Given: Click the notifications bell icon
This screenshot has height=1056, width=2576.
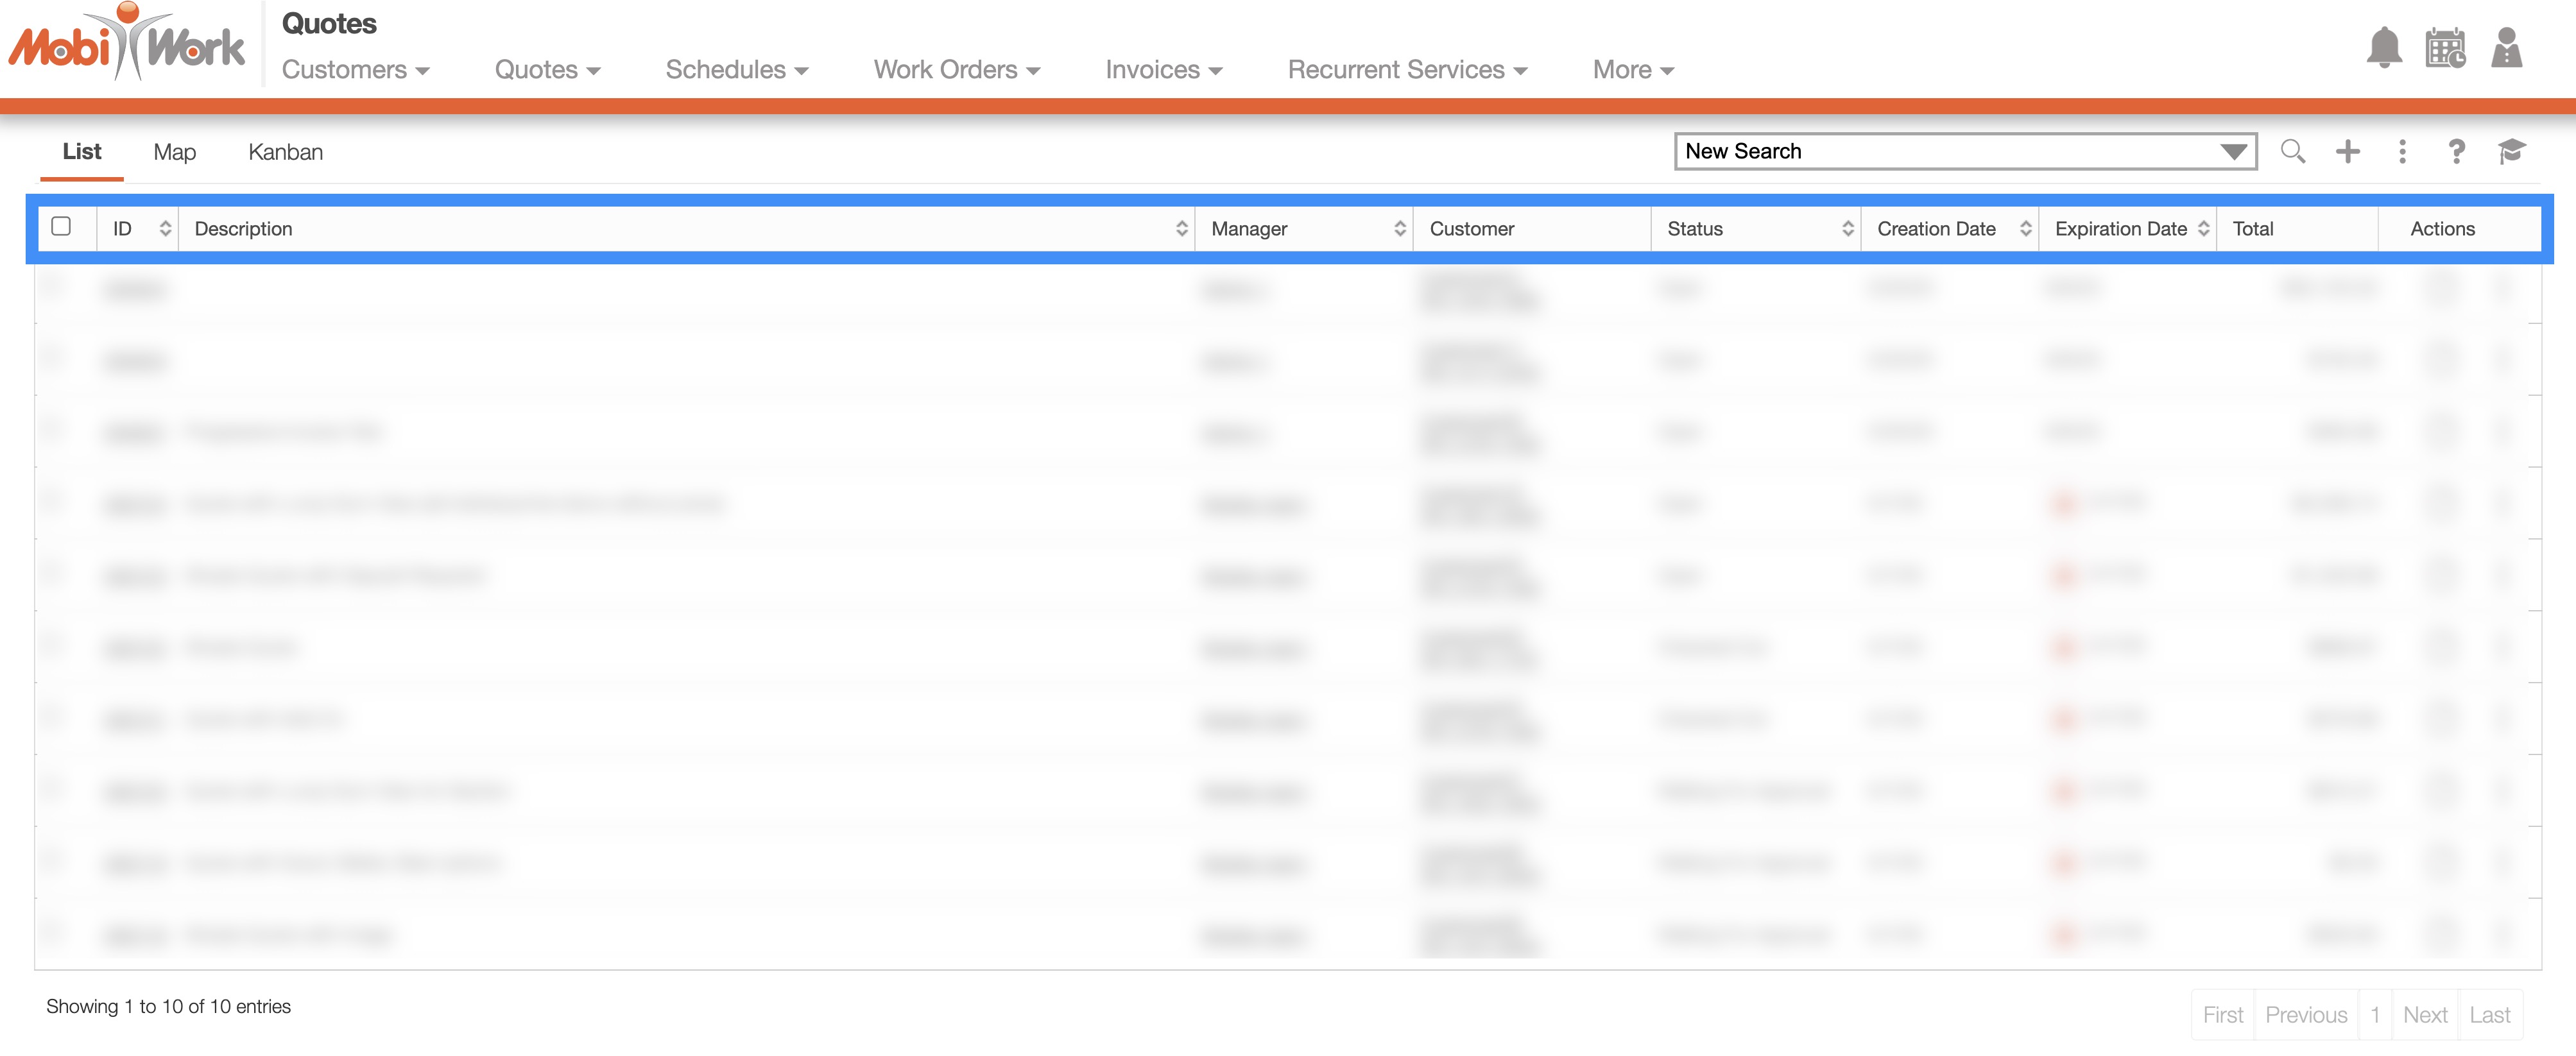Looking at the screenshot, I should (2384, 47).
